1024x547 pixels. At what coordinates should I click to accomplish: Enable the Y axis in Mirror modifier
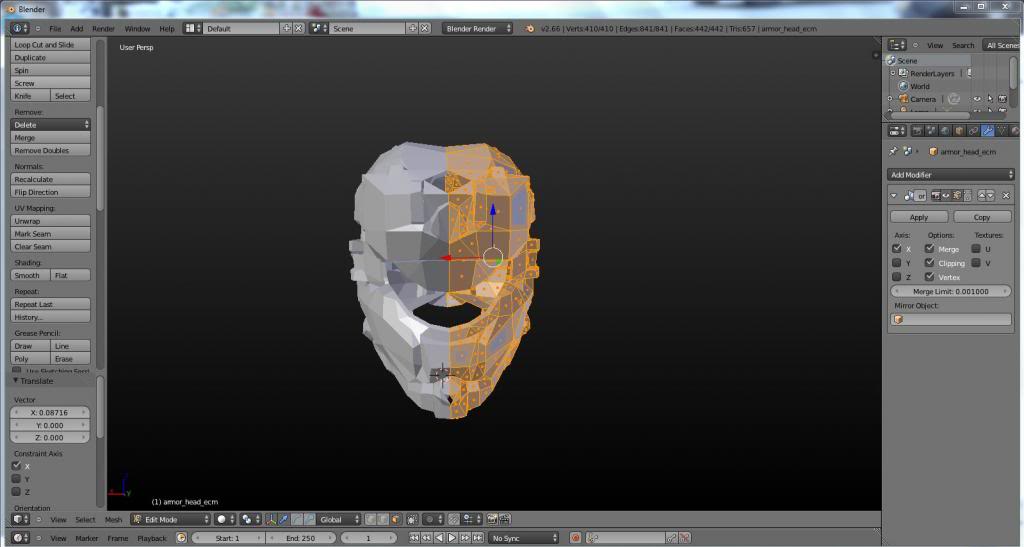pos(897,263)
